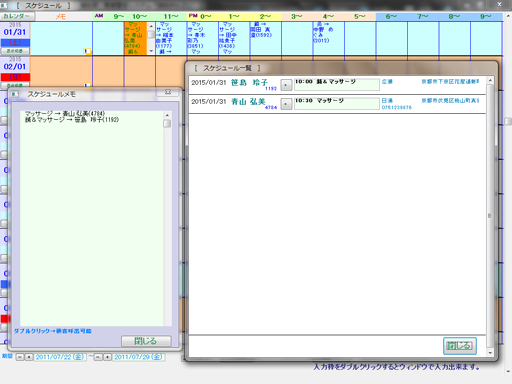
Task: Select the 1〜 PM time column header
Action: coord(234,16)
